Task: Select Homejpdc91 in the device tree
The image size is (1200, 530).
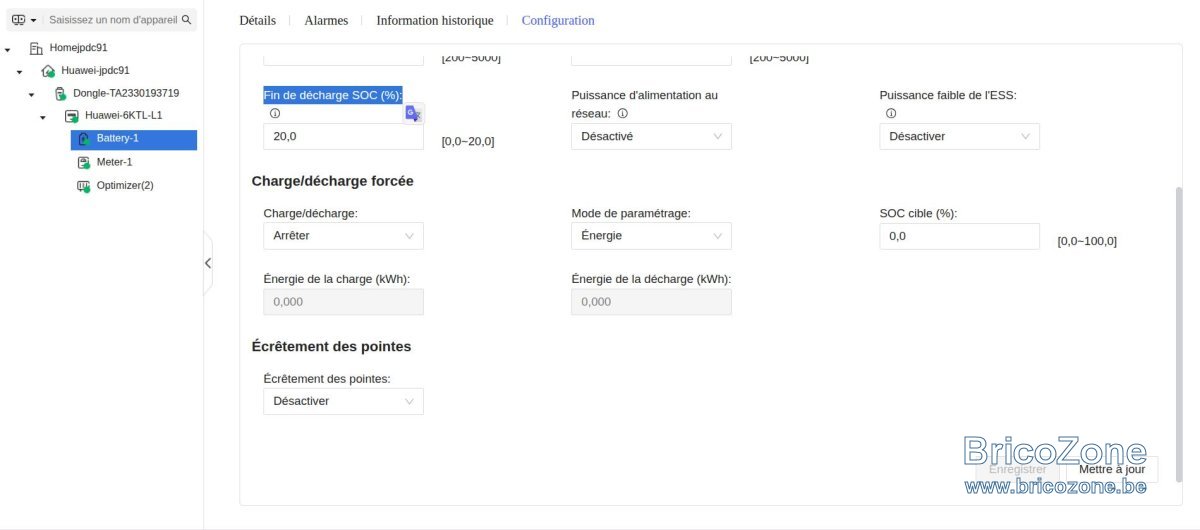Action: 78,48
